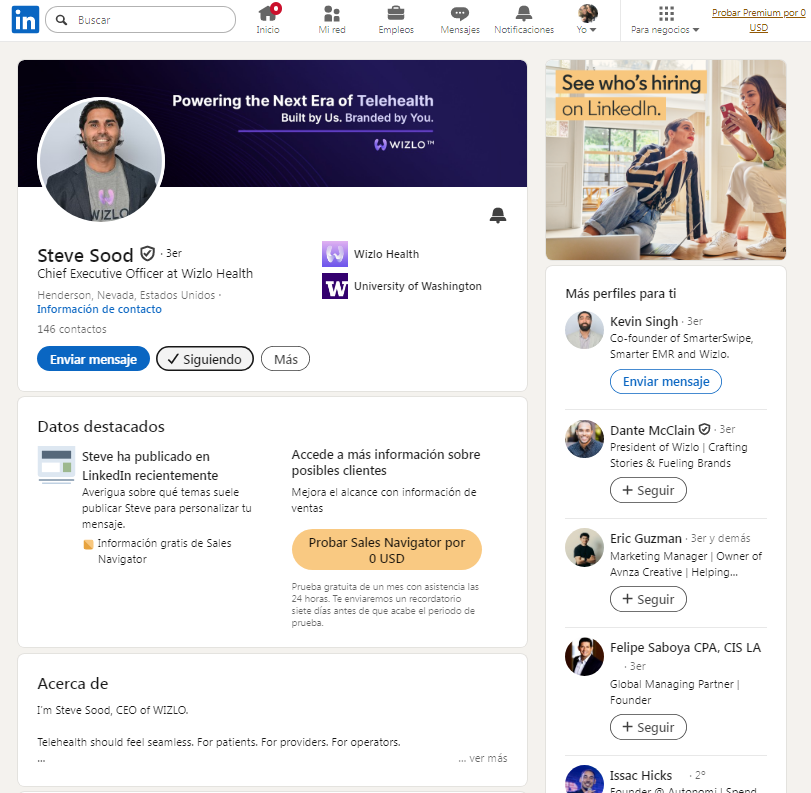The width and height of the screenshot is (811, 793).
Task: Open Dante McClain's profile photo
Action: (584, 439)
